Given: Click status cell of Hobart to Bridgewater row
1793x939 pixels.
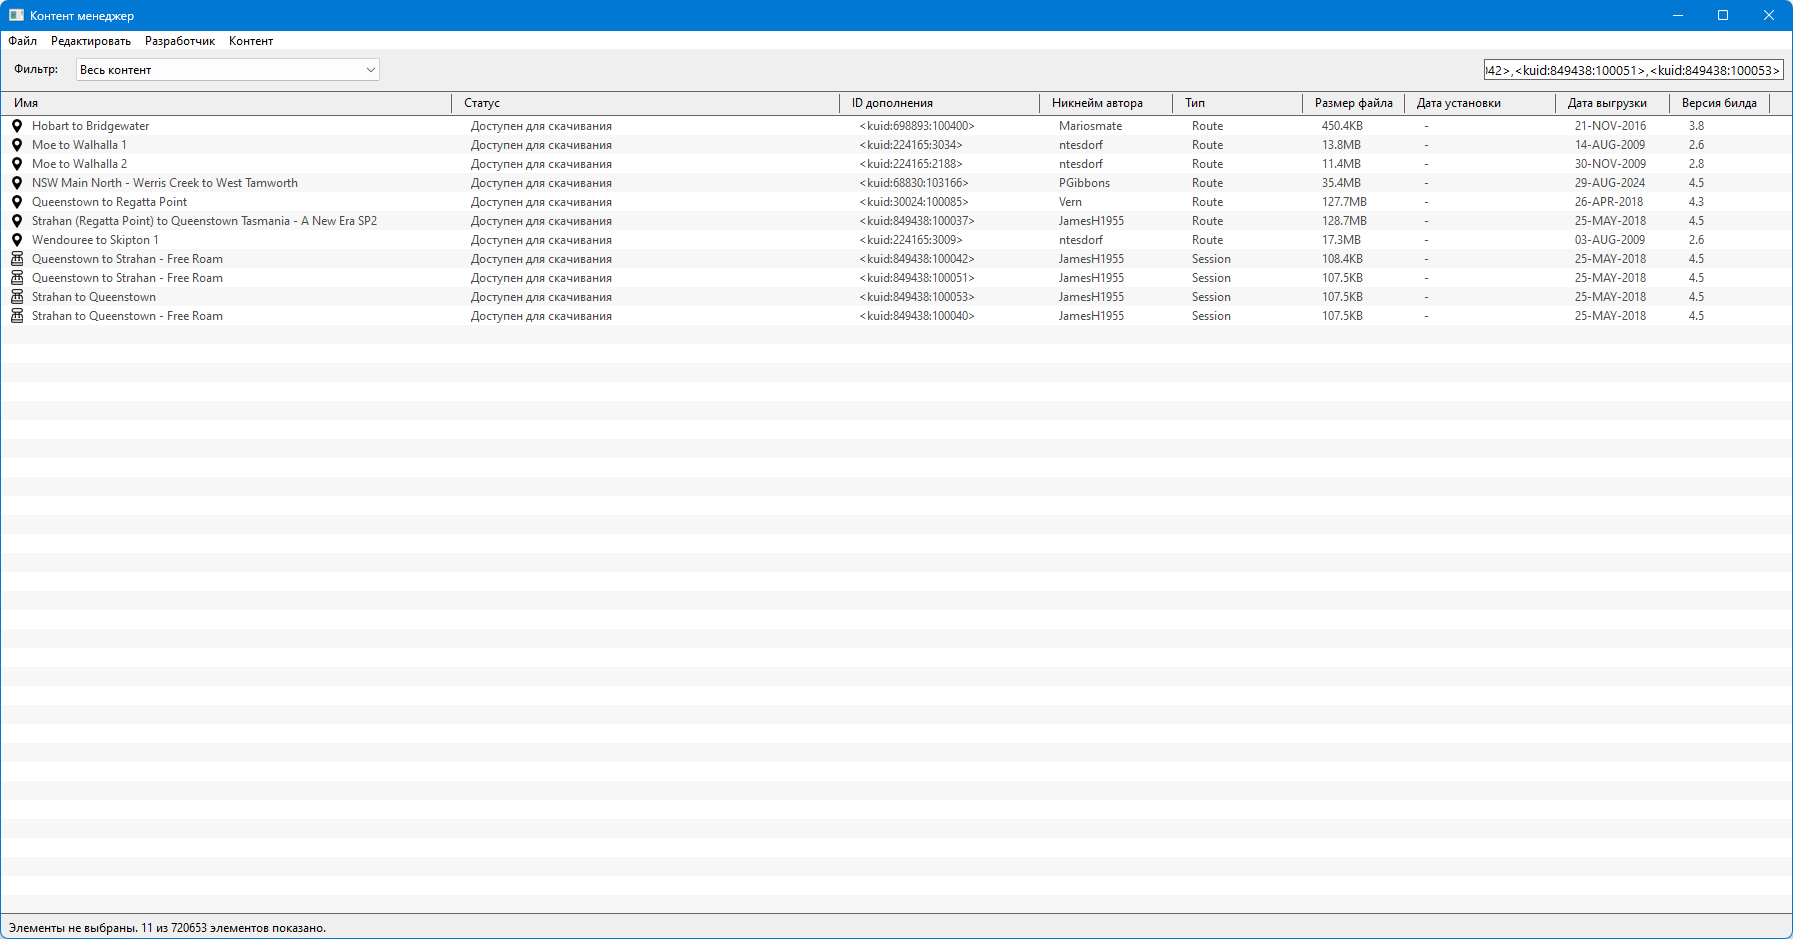Looking at the screenshot, I should click(541, 126).
